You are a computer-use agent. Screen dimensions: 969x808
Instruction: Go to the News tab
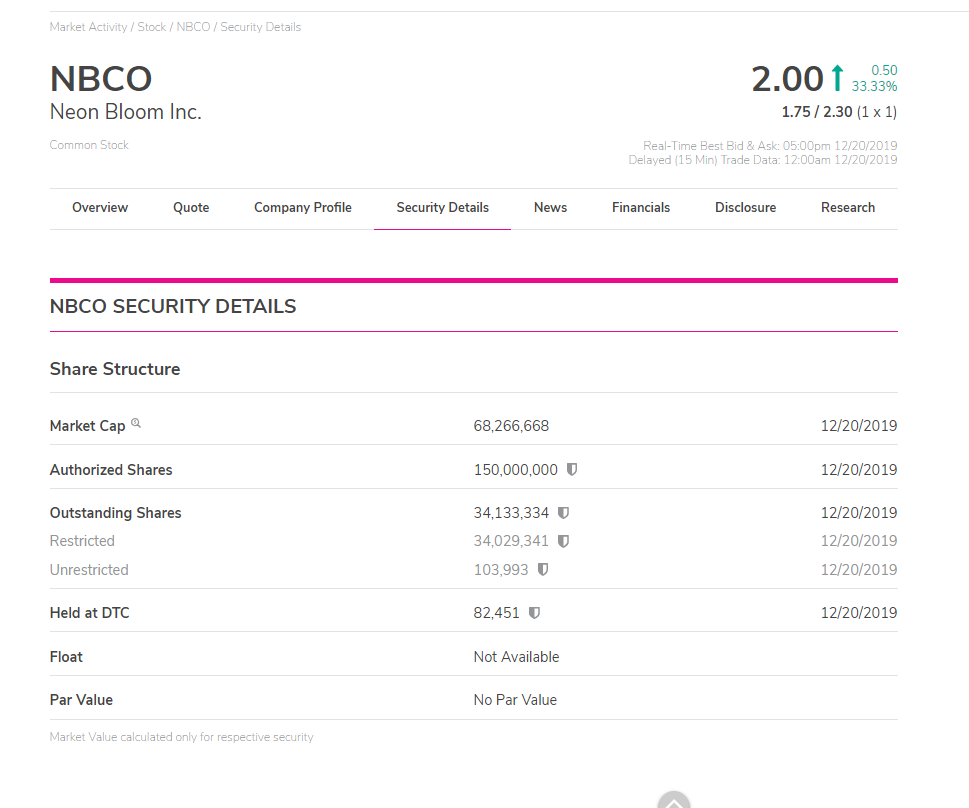pos(550,208)
